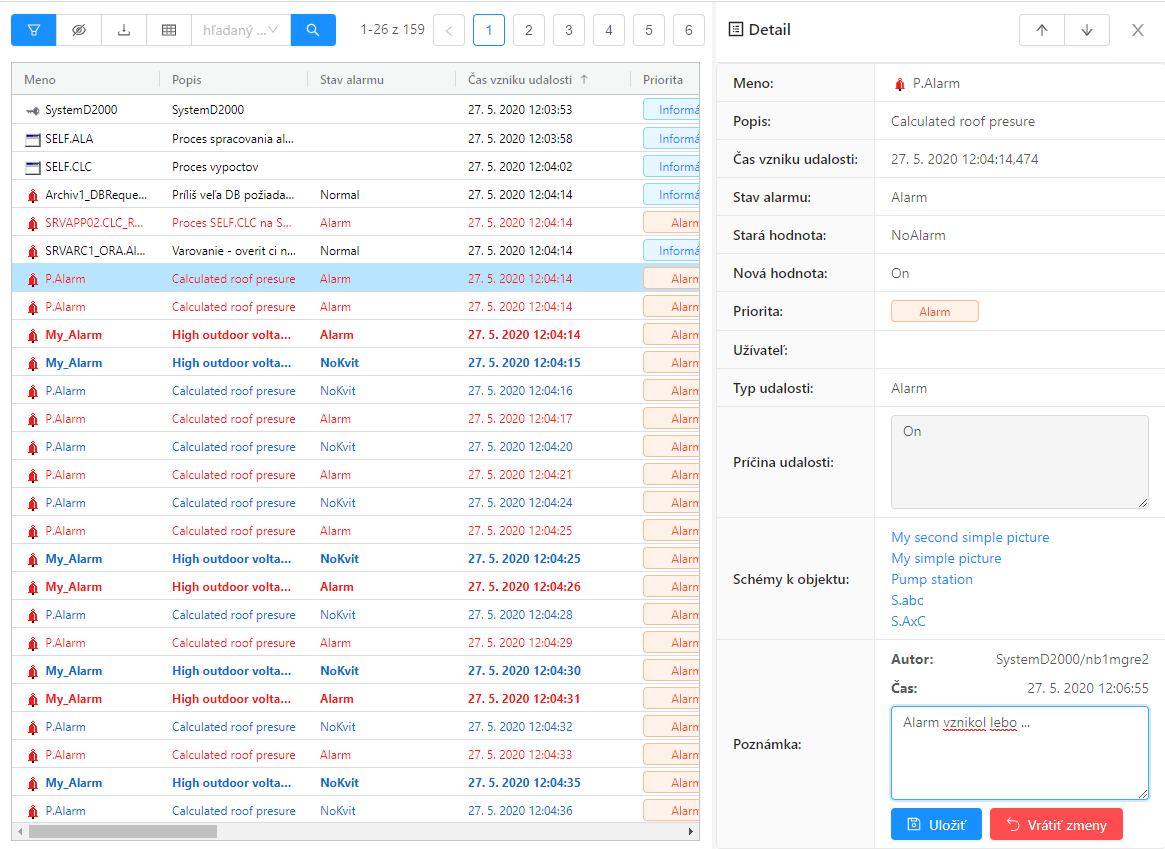Switch to page 5 of results

pos(649,30)
